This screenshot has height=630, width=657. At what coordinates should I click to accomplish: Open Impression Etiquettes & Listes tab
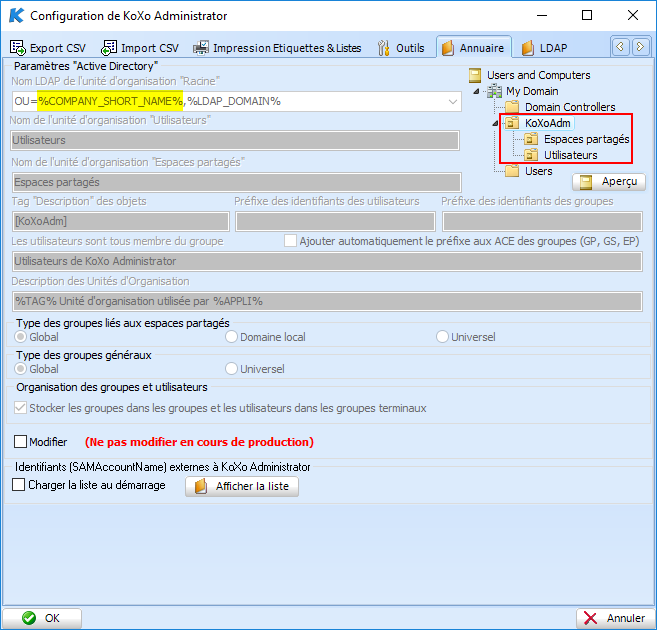tap(277, 48)
